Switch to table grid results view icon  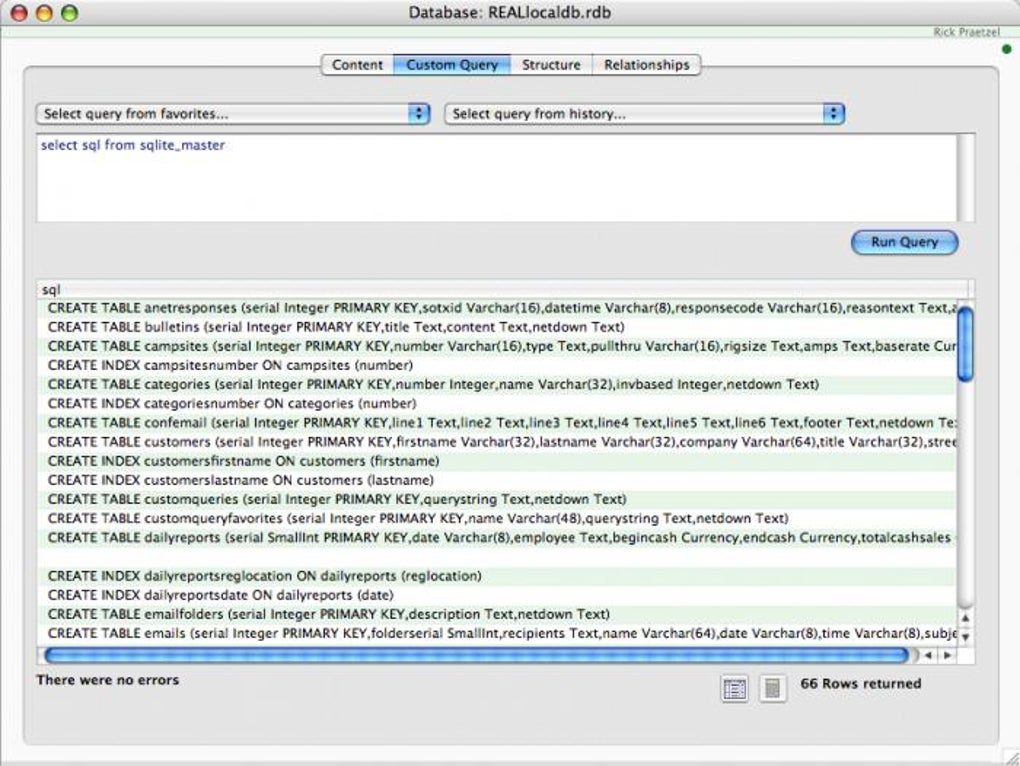point(734,688)
